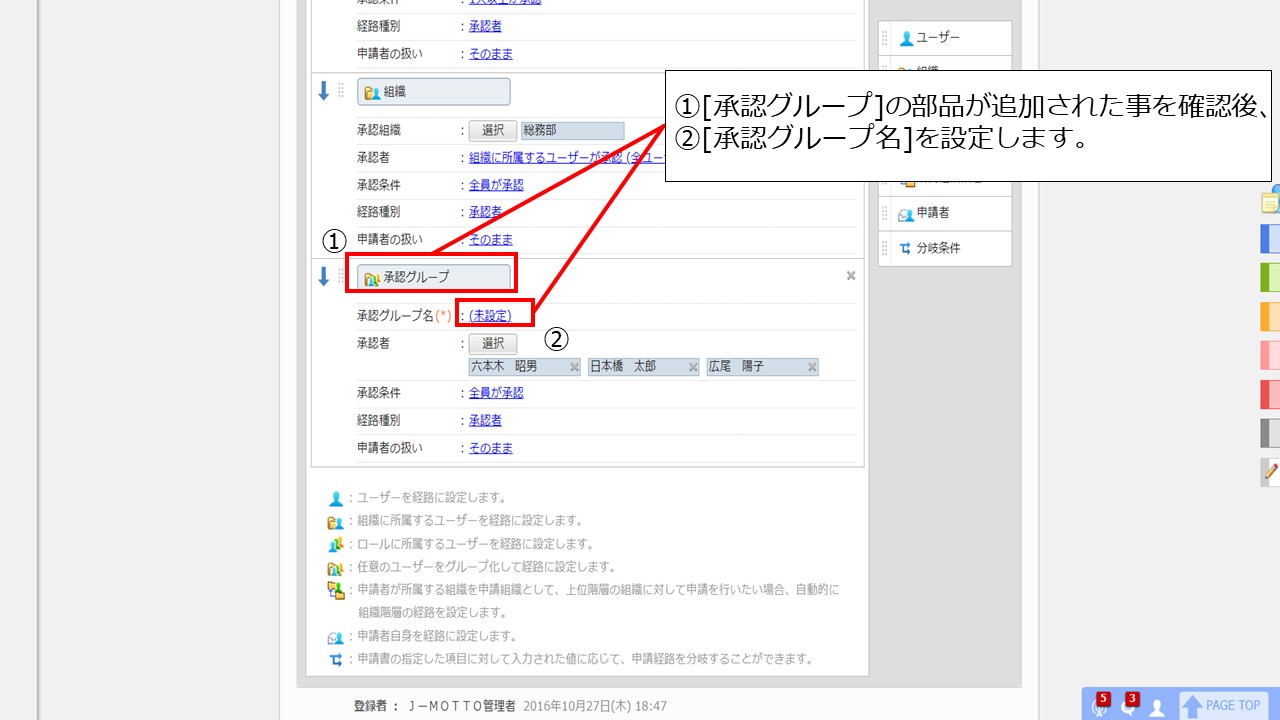This screenshot has height=720, width=1280.
Task: Remove 六本木 昭男 from approvers
Action: click(x=574, y=367)
